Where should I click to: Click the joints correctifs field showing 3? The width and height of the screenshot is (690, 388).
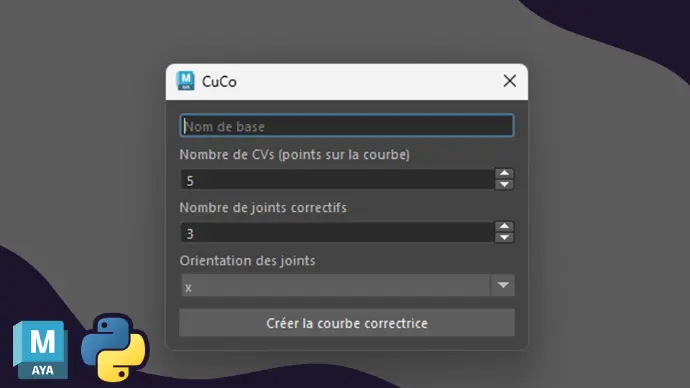click(x=338, y=232)
